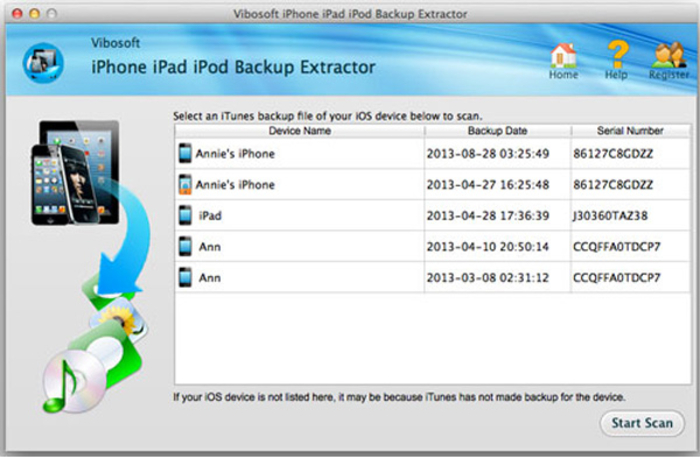Click backup date 2013-08-28 03:25:49
This screenshot has width=700, height=459.
pyautogui.click(x=488, y=154)
